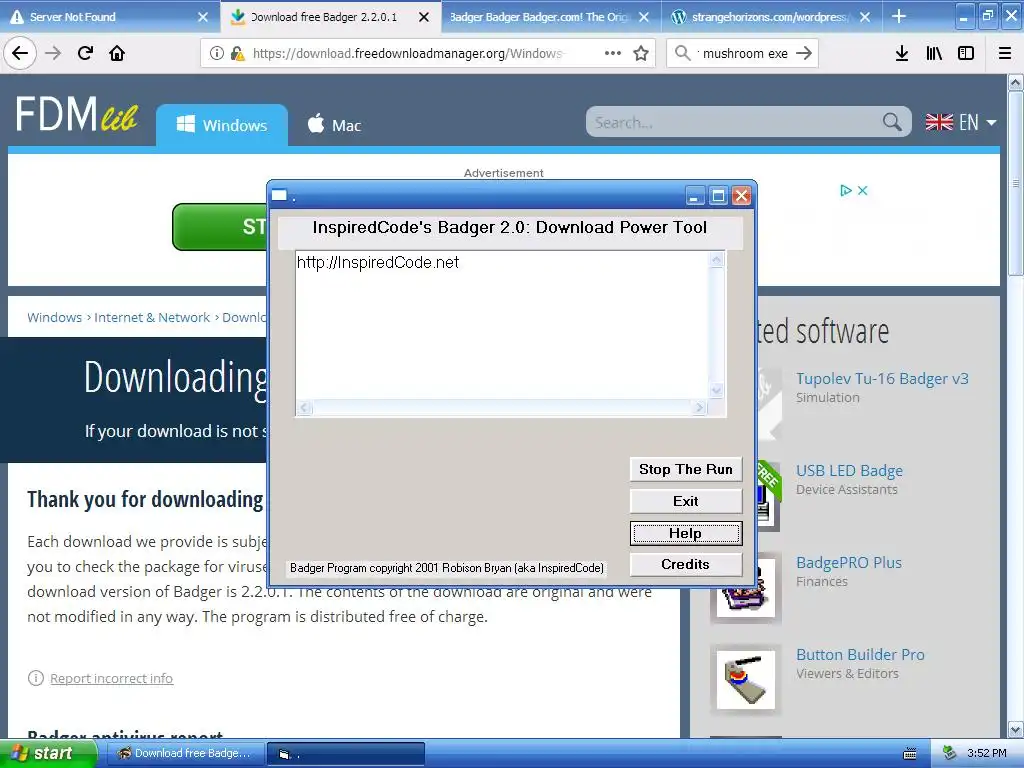This screenshot has height=768, width=1024.
Task: Open Internet & Network breadcrumb link
Action: coord(152,317)
